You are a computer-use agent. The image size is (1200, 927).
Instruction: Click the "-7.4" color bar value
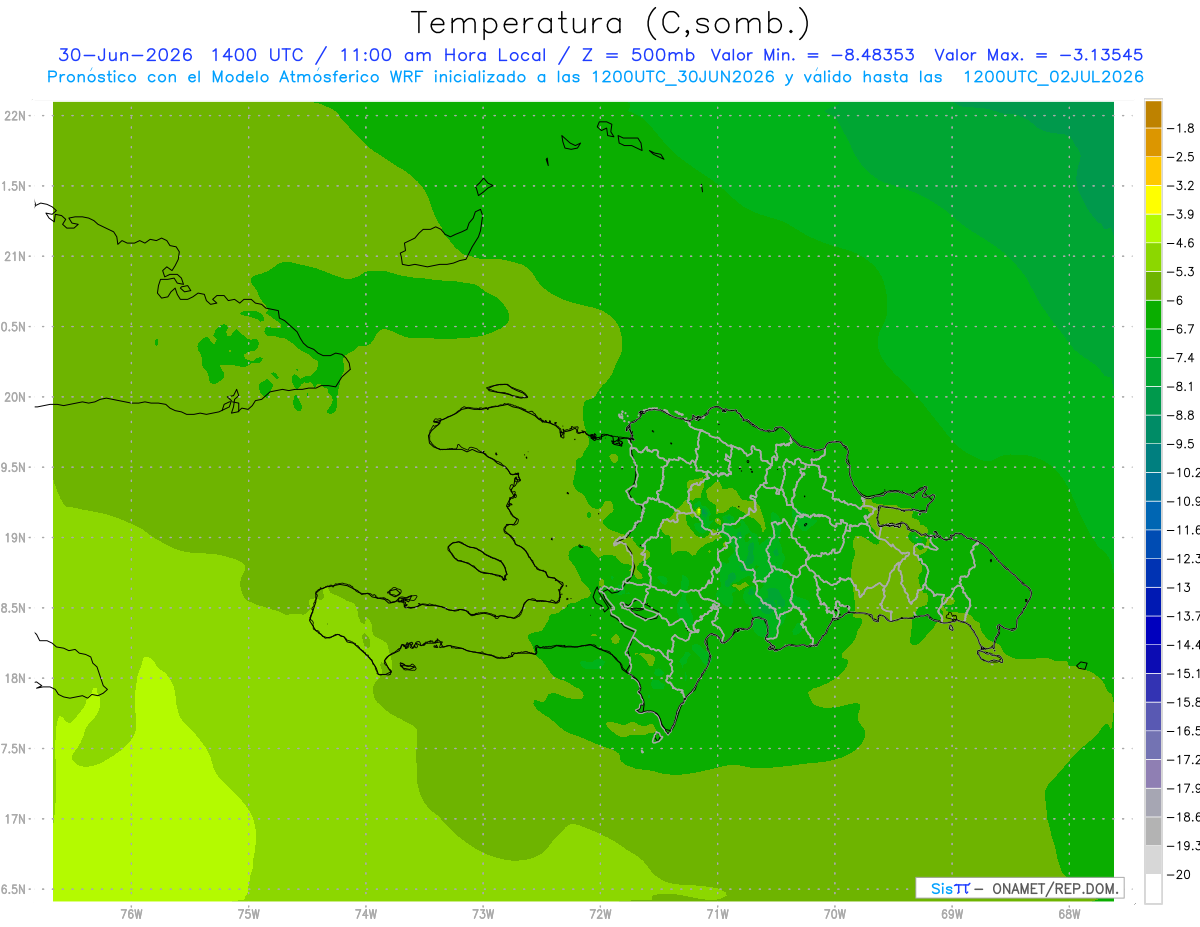pyautogui.click(x=1181, y=357)
